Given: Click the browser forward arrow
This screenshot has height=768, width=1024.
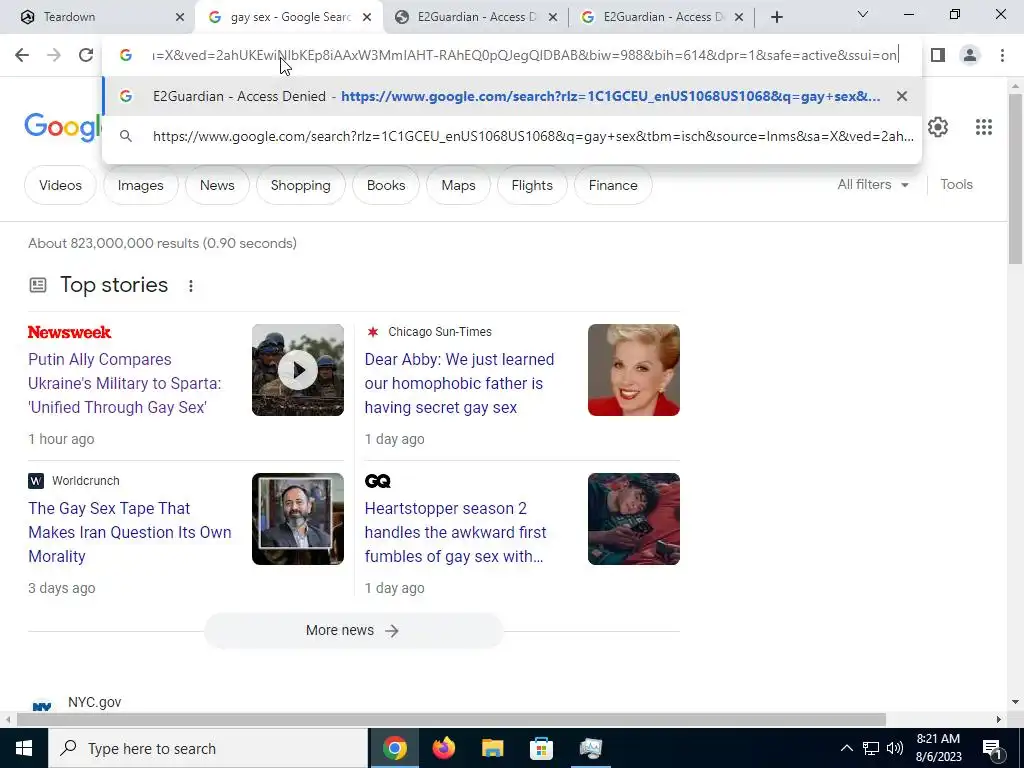Looking at the screenshot, I should pos(54,55).
